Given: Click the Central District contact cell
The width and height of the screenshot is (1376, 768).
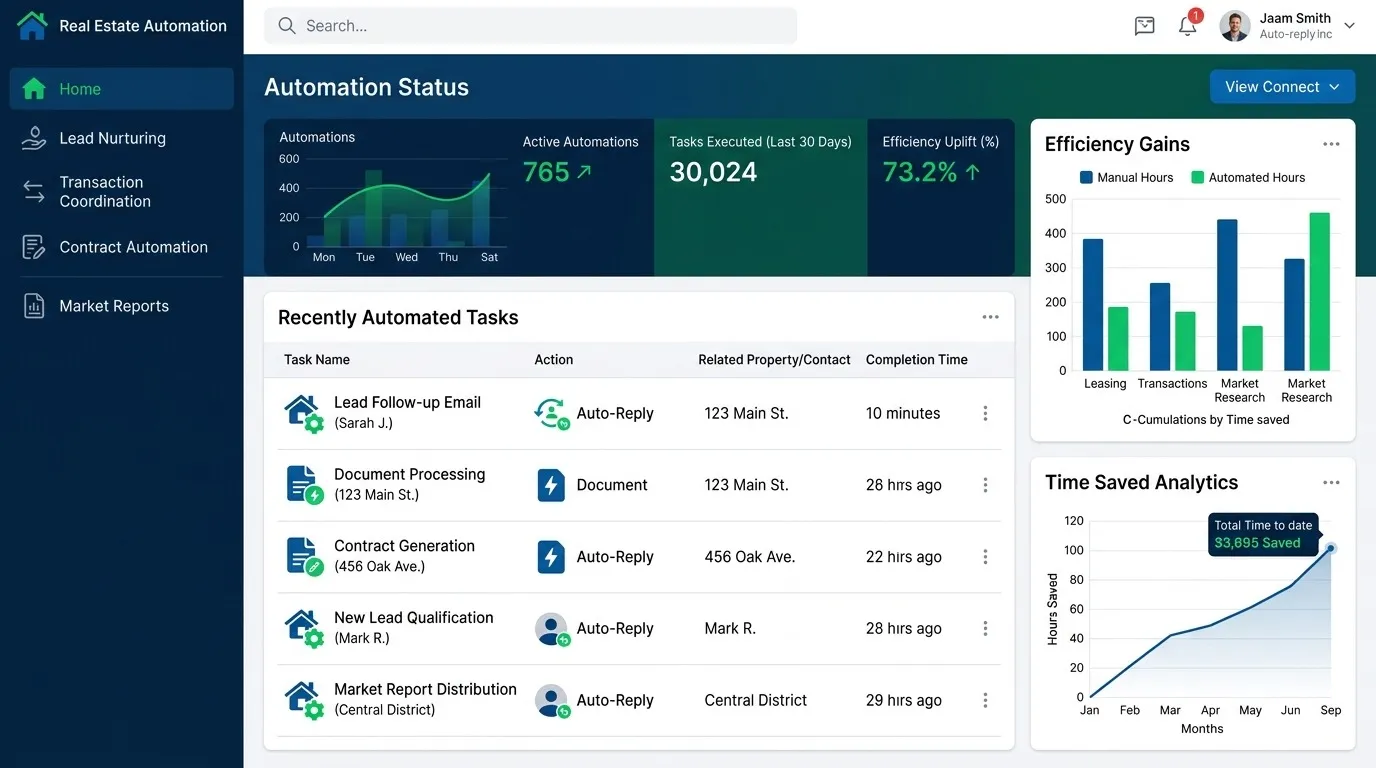Looking at the screenshot, I should point(755,700).
